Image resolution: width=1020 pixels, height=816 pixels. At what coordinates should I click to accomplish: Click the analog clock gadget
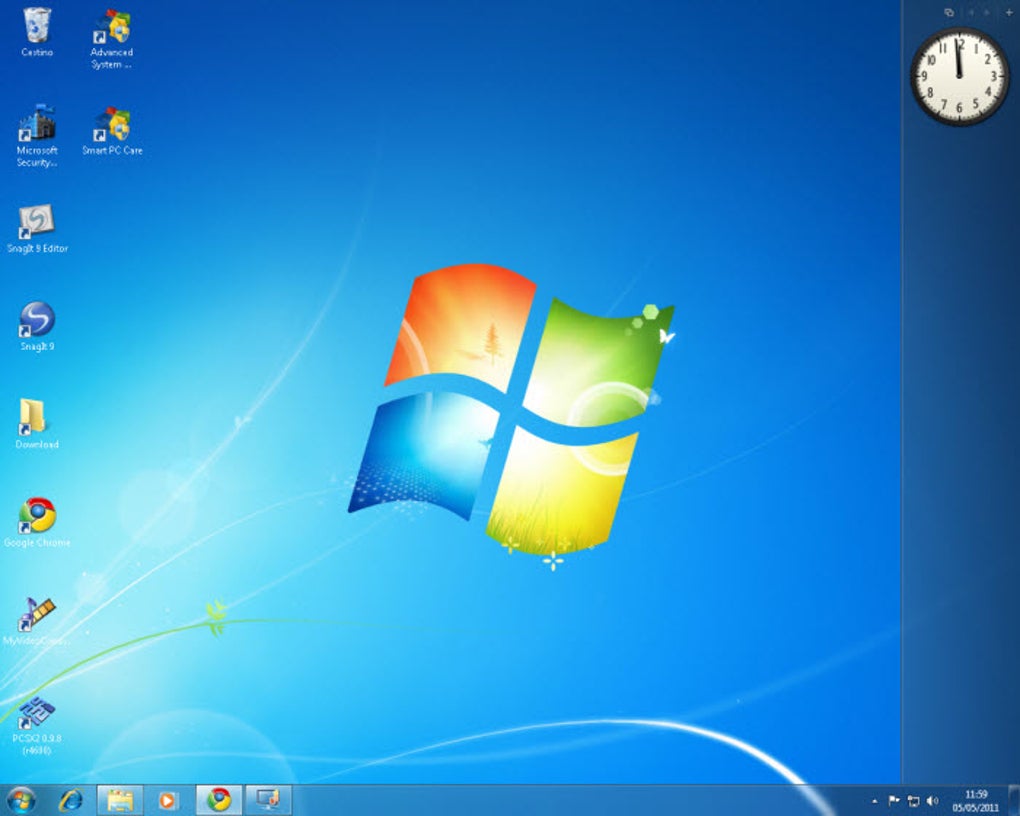coord(960,77)
